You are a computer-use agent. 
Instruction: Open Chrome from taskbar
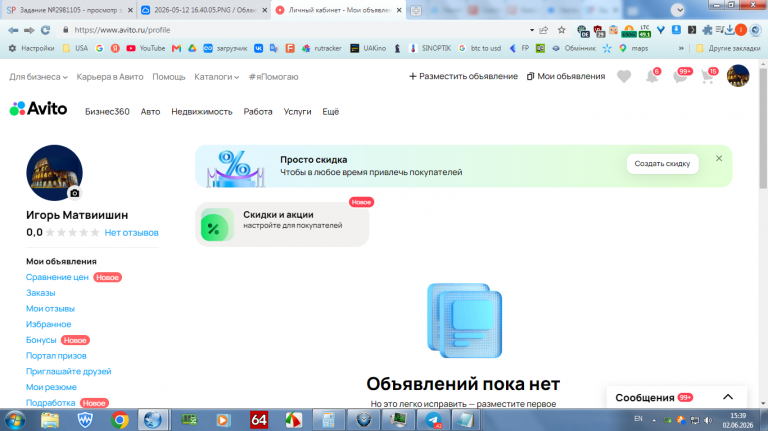(120, 420)
